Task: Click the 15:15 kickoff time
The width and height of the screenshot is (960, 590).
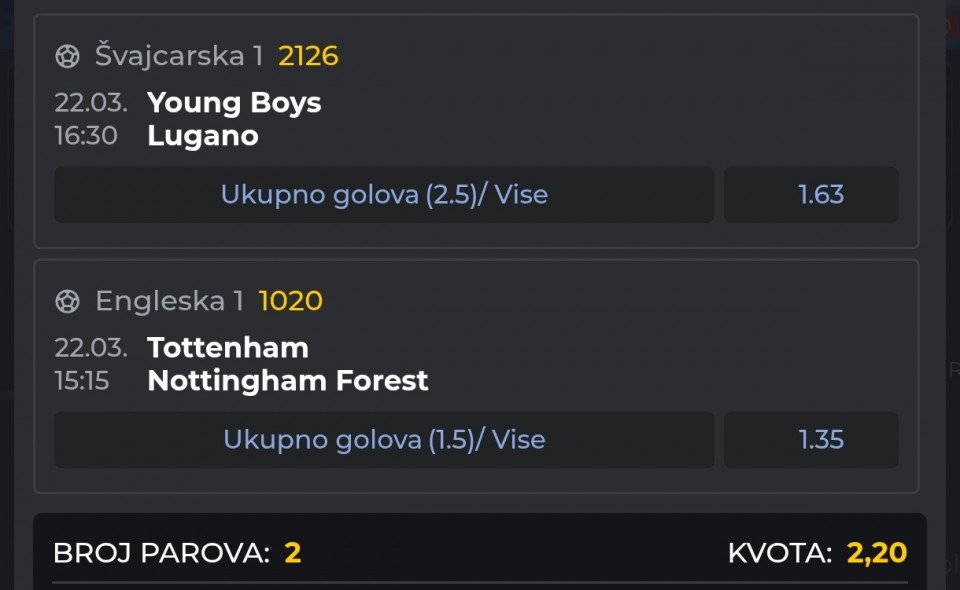Action: point(82,380)
